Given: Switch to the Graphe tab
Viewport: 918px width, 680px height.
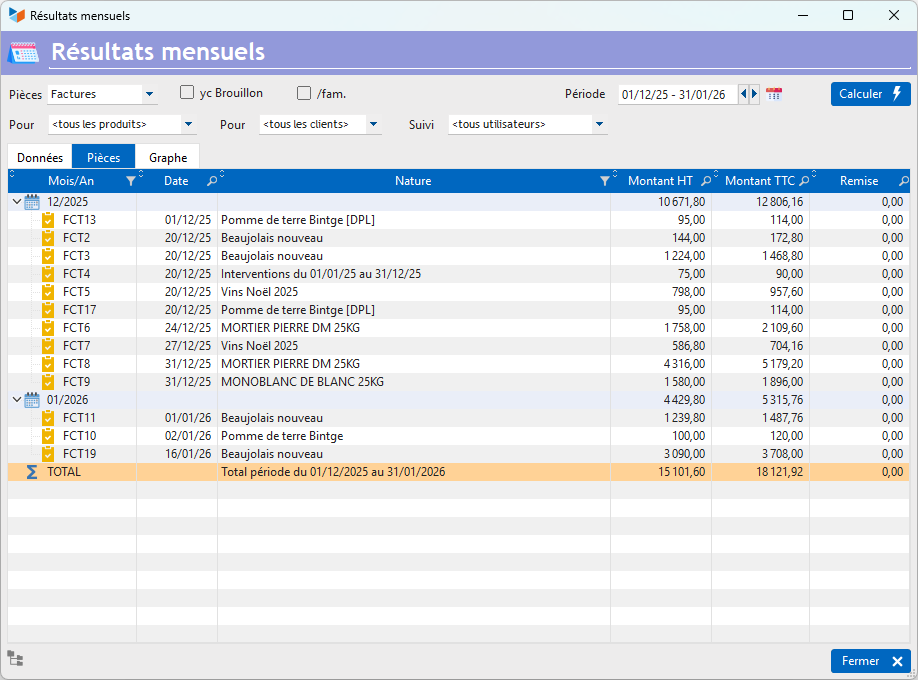Looking at the screenshot, I should [168, 158].
